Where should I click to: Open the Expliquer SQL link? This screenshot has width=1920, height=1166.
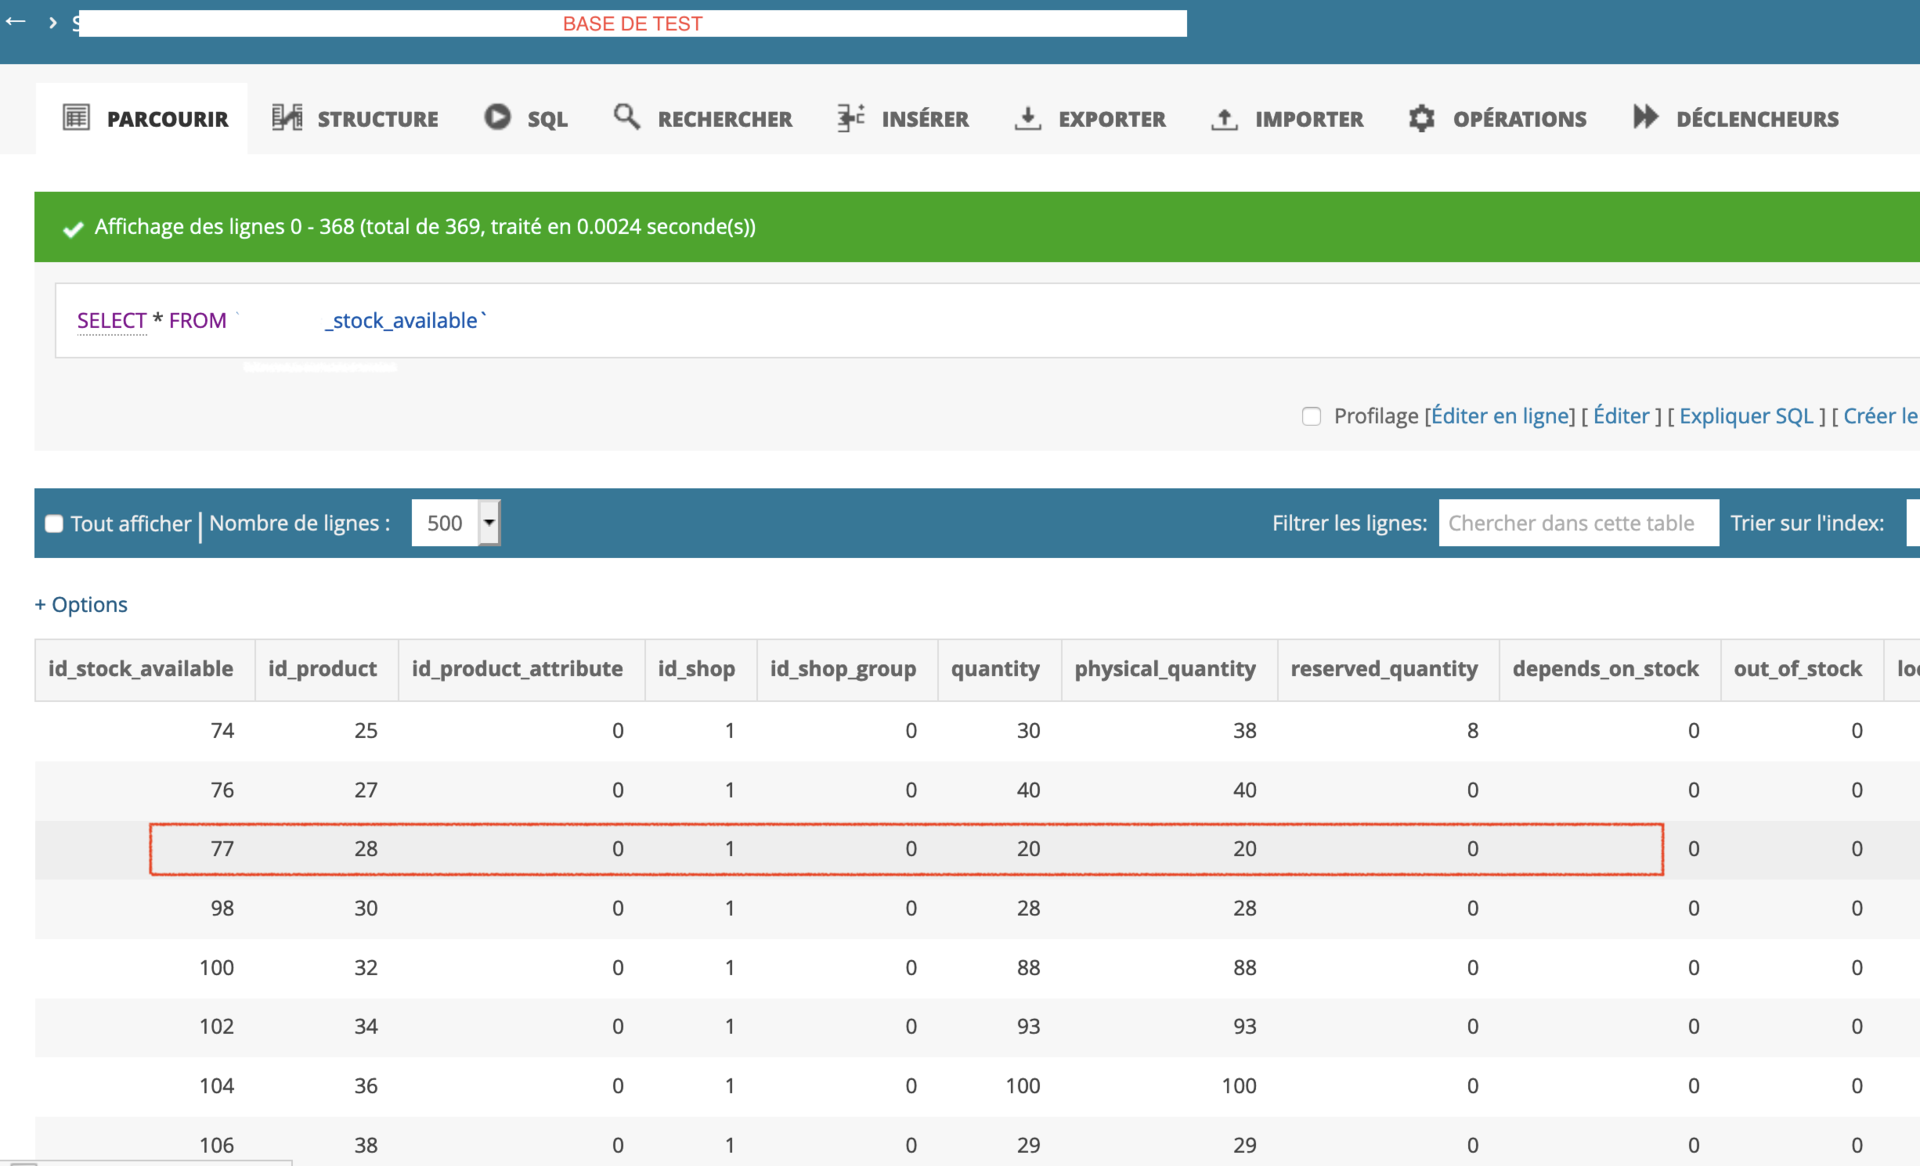(1746, 416)
